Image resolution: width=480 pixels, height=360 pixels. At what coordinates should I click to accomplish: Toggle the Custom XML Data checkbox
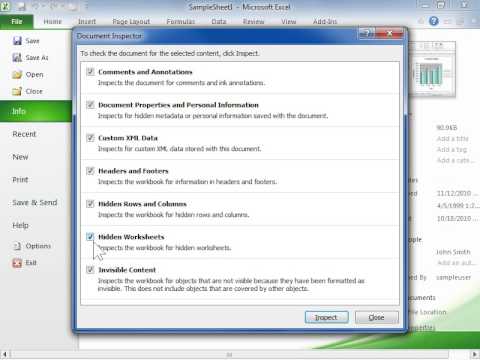[90, 138]
